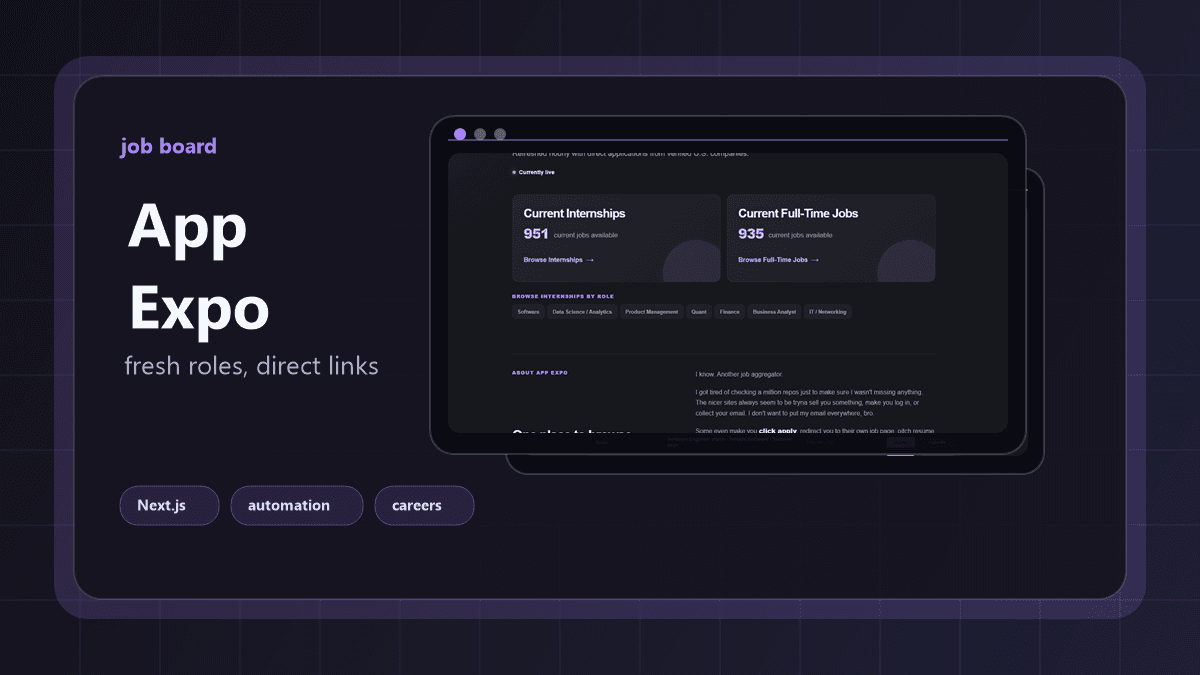This screenshot has width=1200, height=675.
Task: Click the "job board" label
Action: [168, 146]
